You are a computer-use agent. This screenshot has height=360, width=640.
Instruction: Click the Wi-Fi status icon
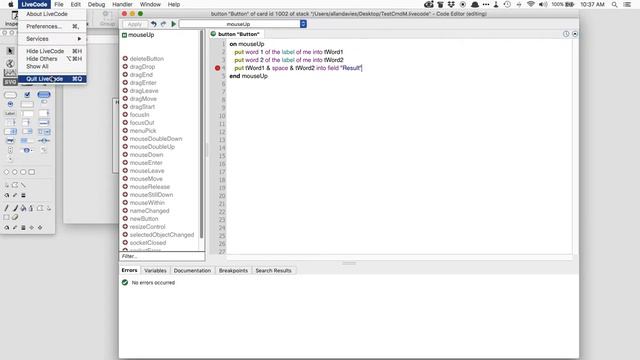tap(531, 4)
